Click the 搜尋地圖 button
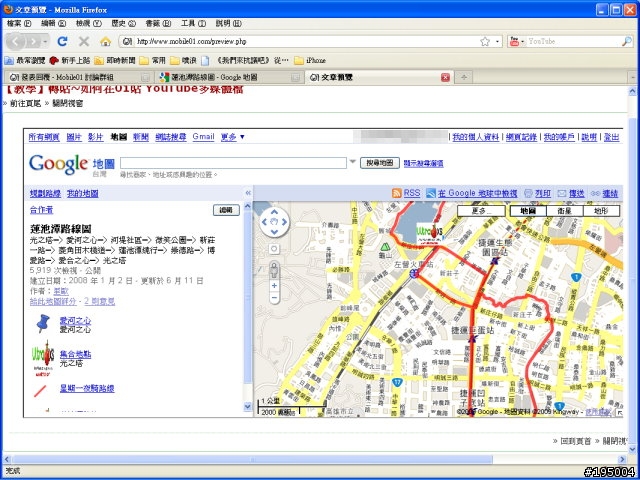Viewport: 640px width, 480px height. pos(380,163)
